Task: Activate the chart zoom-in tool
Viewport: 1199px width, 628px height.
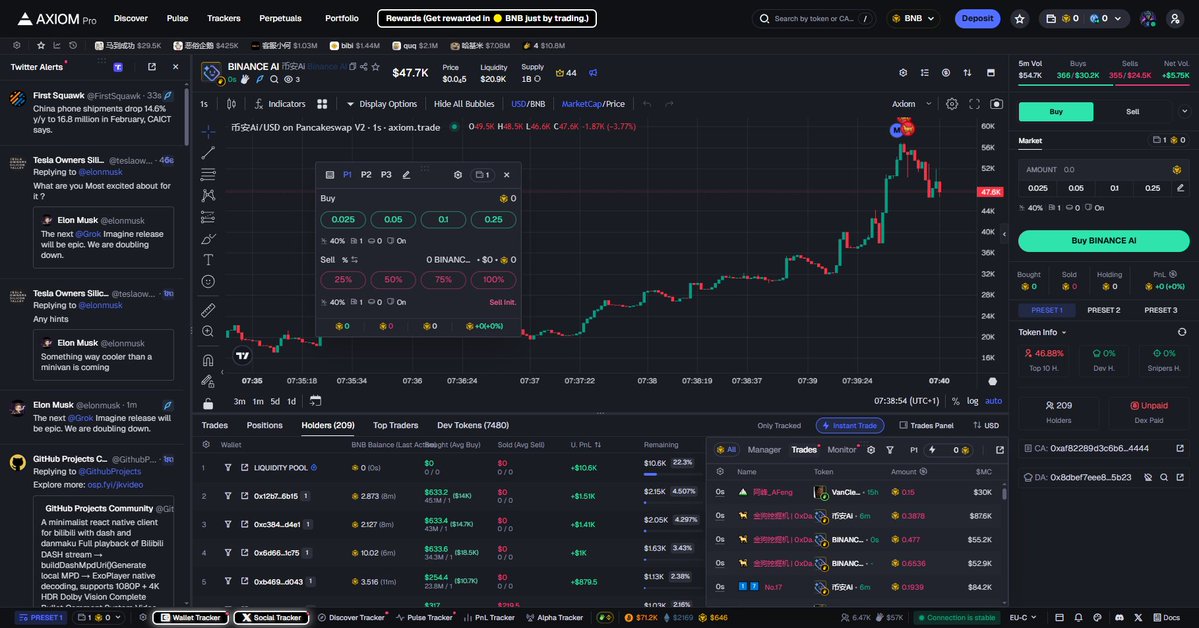Action: [x=208, y=331]
